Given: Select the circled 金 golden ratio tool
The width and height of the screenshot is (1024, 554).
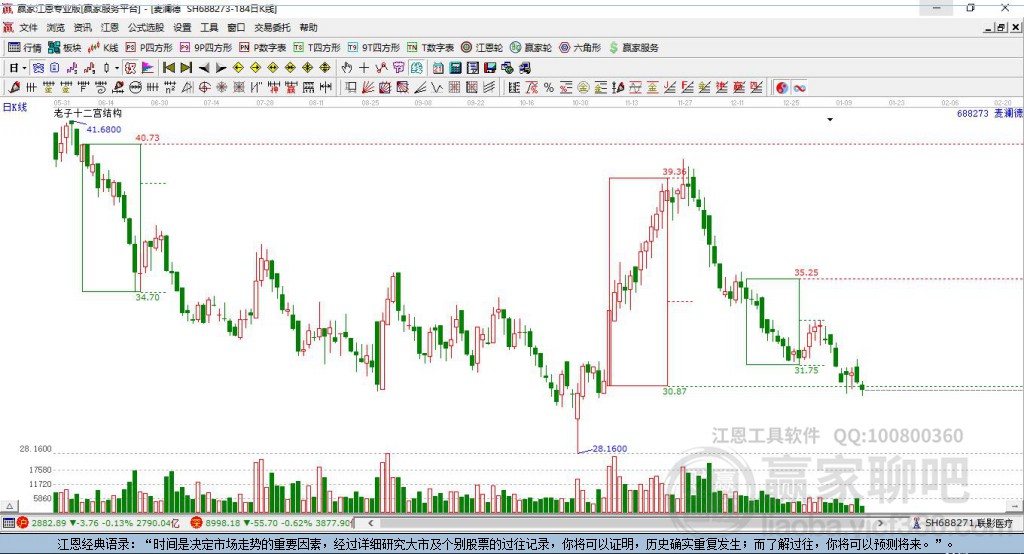Looking at the screenshot, I should coord(583,88).
